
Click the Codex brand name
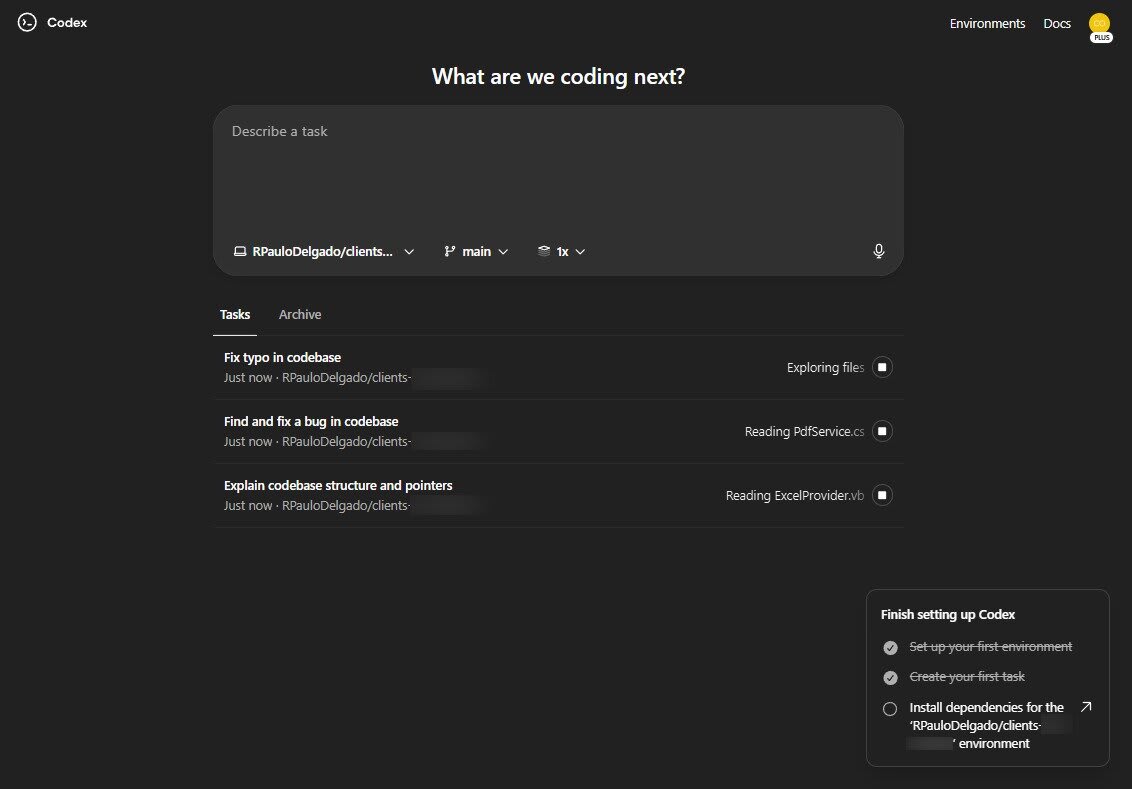pyautogui.click(x=67, y=23)
